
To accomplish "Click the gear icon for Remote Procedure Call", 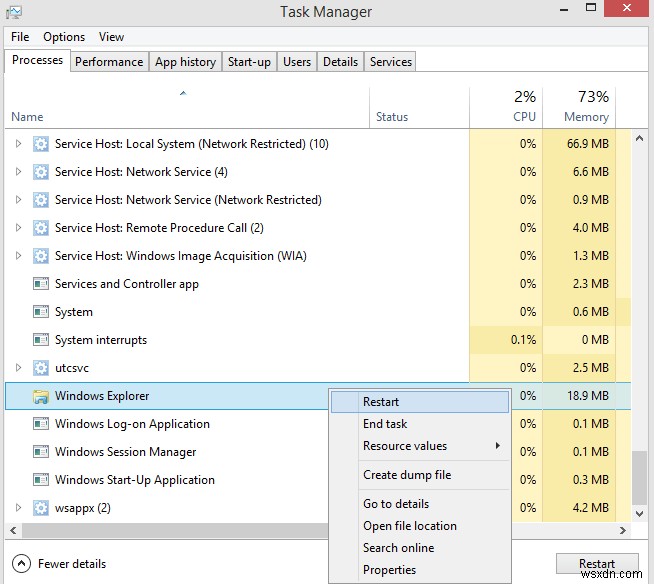I will tap(40, 228).
